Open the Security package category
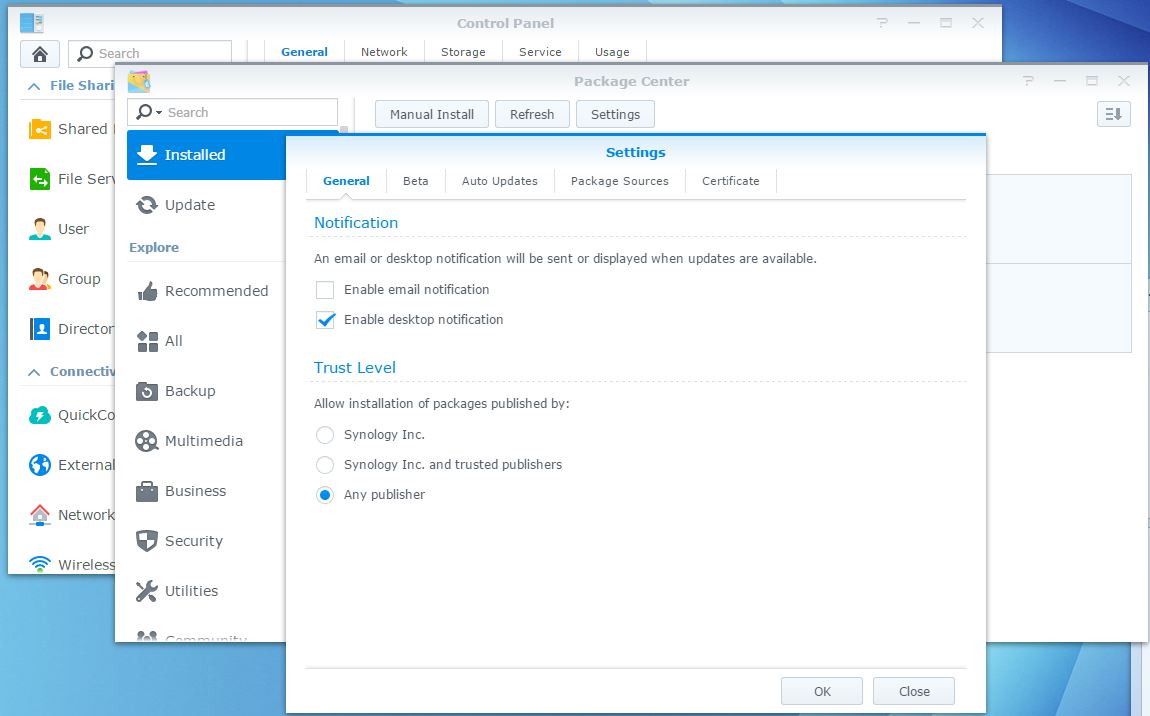 pyautogui.click(x=192, y=541)
